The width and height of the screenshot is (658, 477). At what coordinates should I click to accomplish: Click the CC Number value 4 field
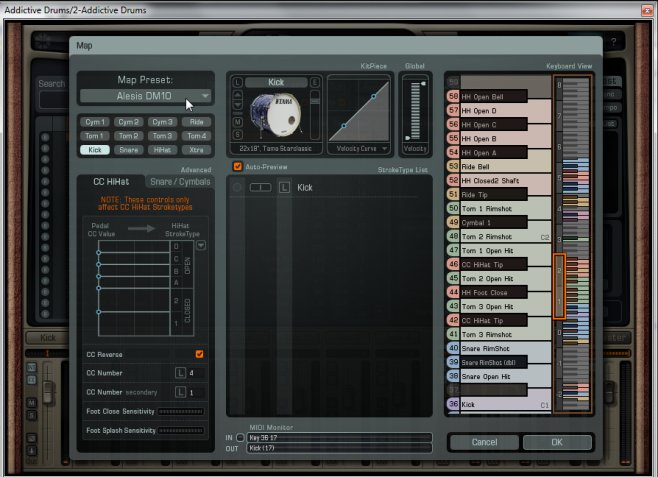point(196,373)
